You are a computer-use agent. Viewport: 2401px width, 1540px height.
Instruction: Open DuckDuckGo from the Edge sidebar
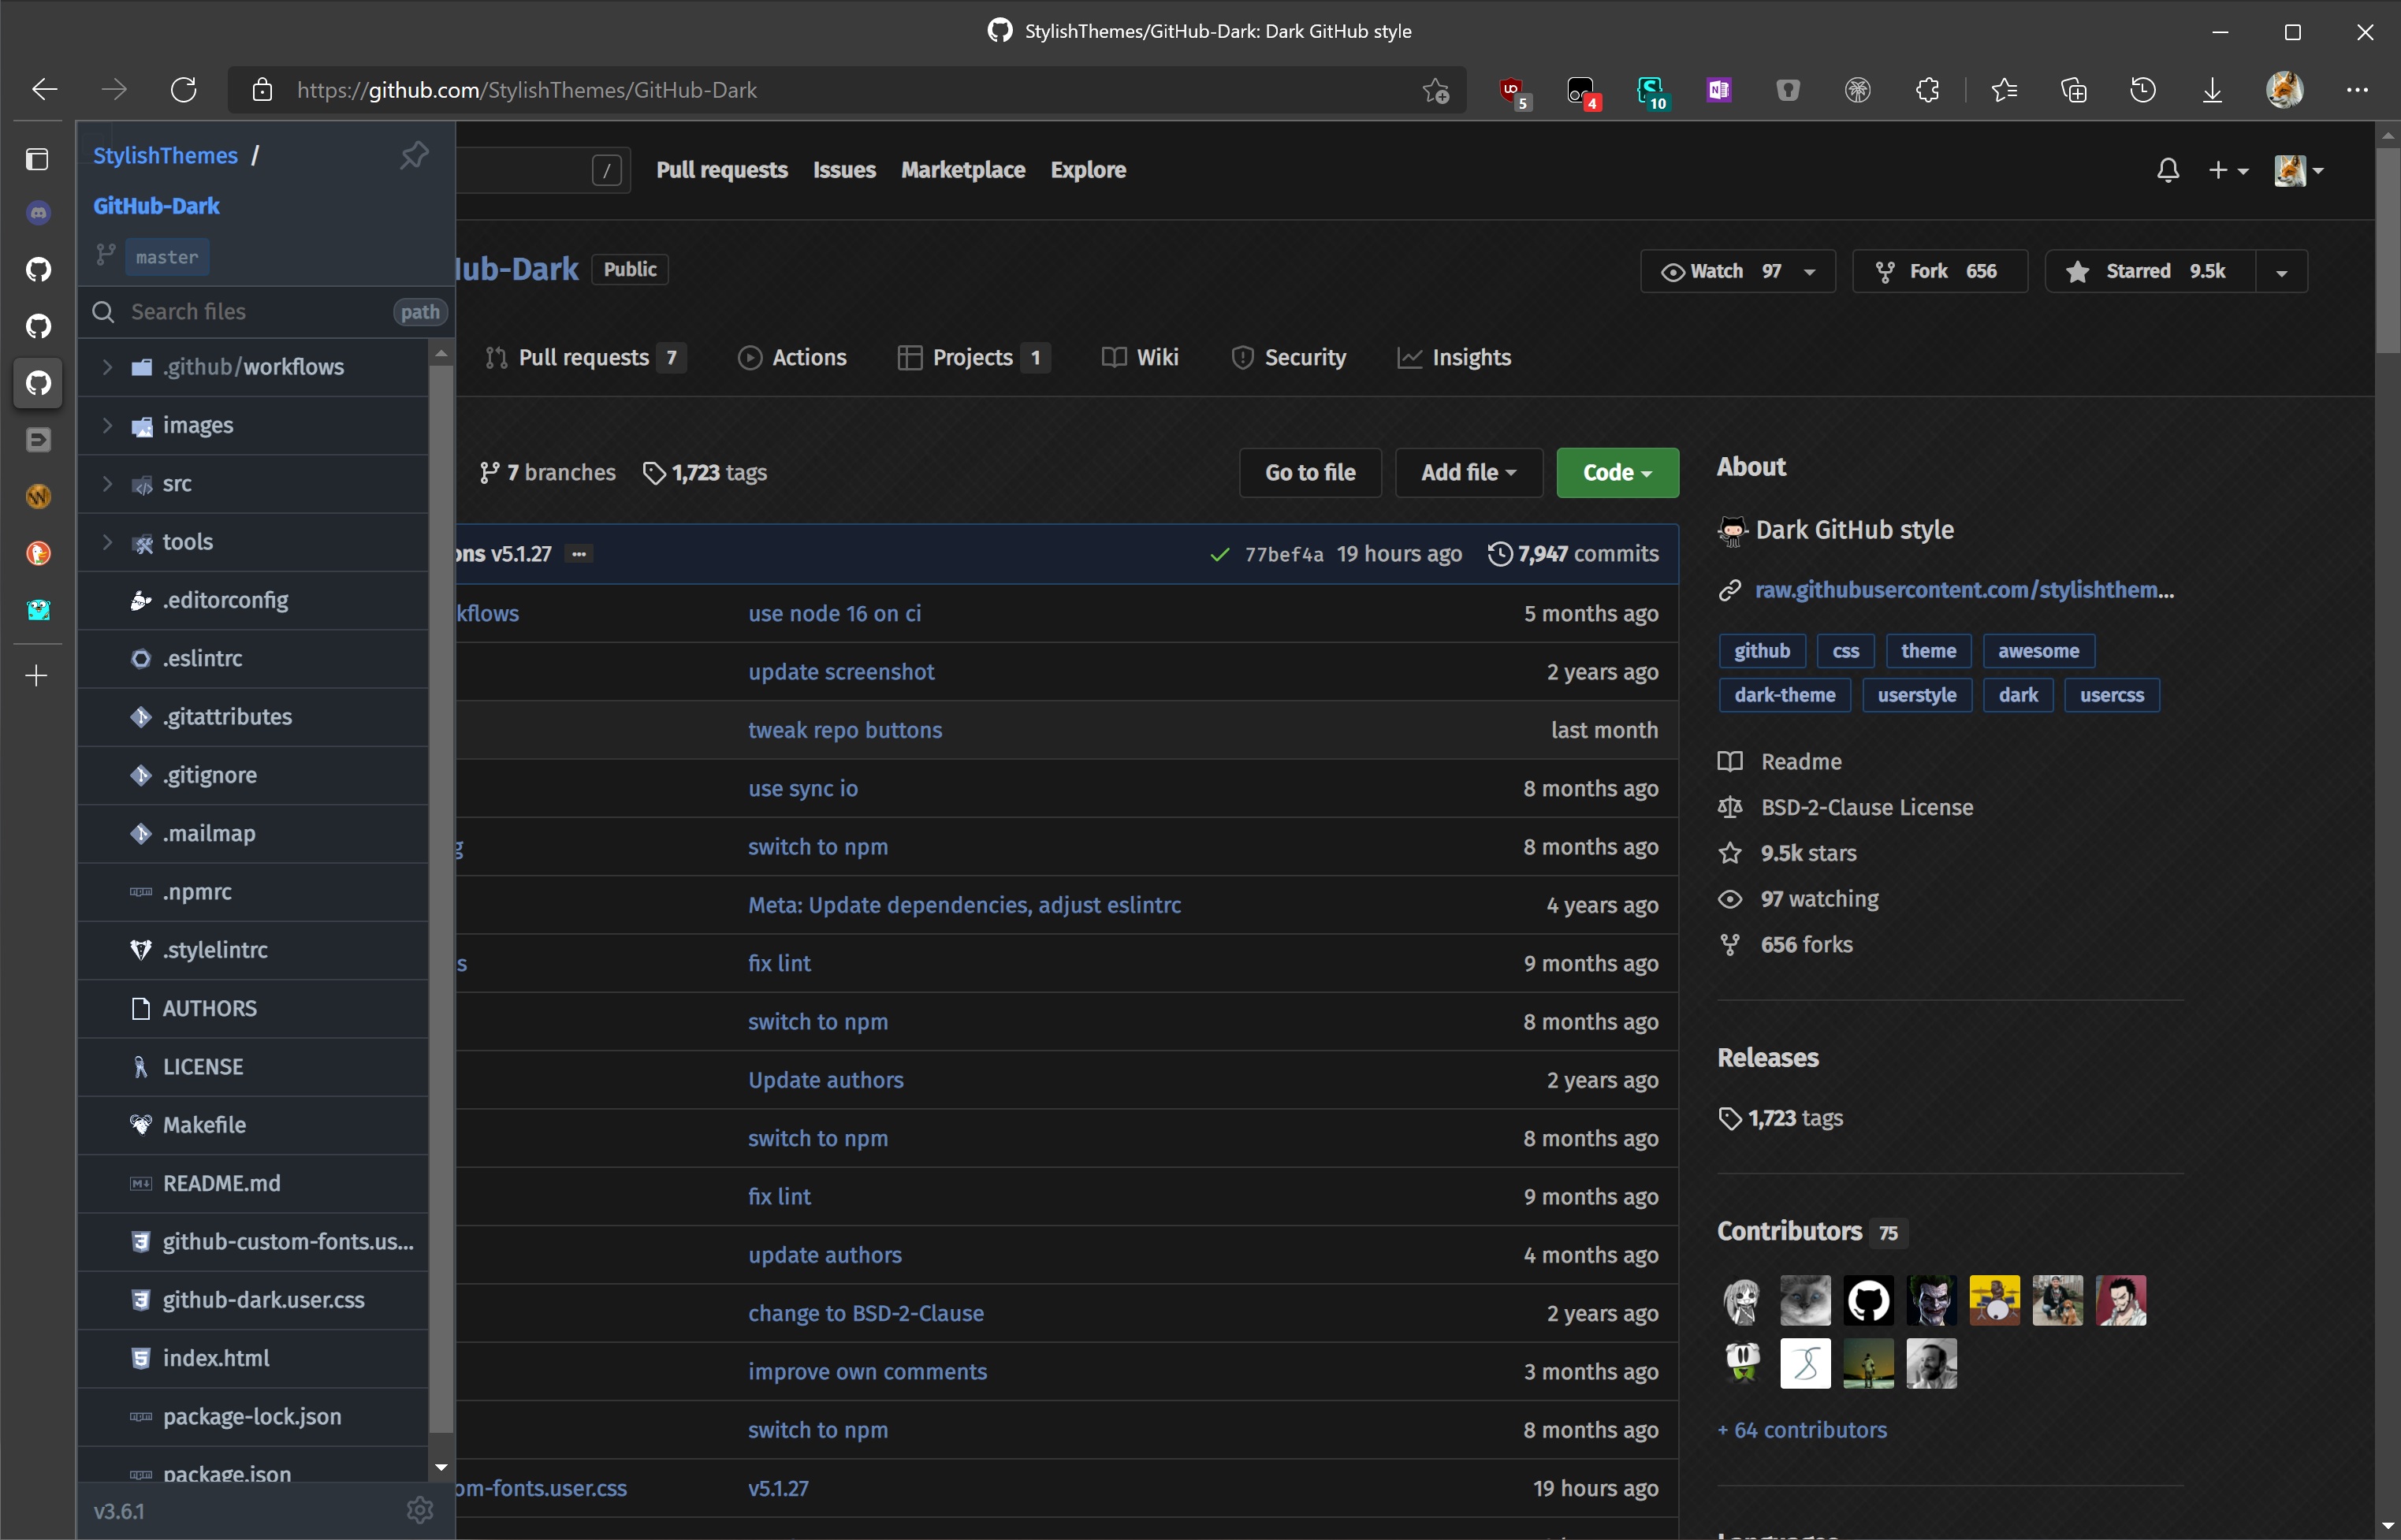tap(38, 553)
